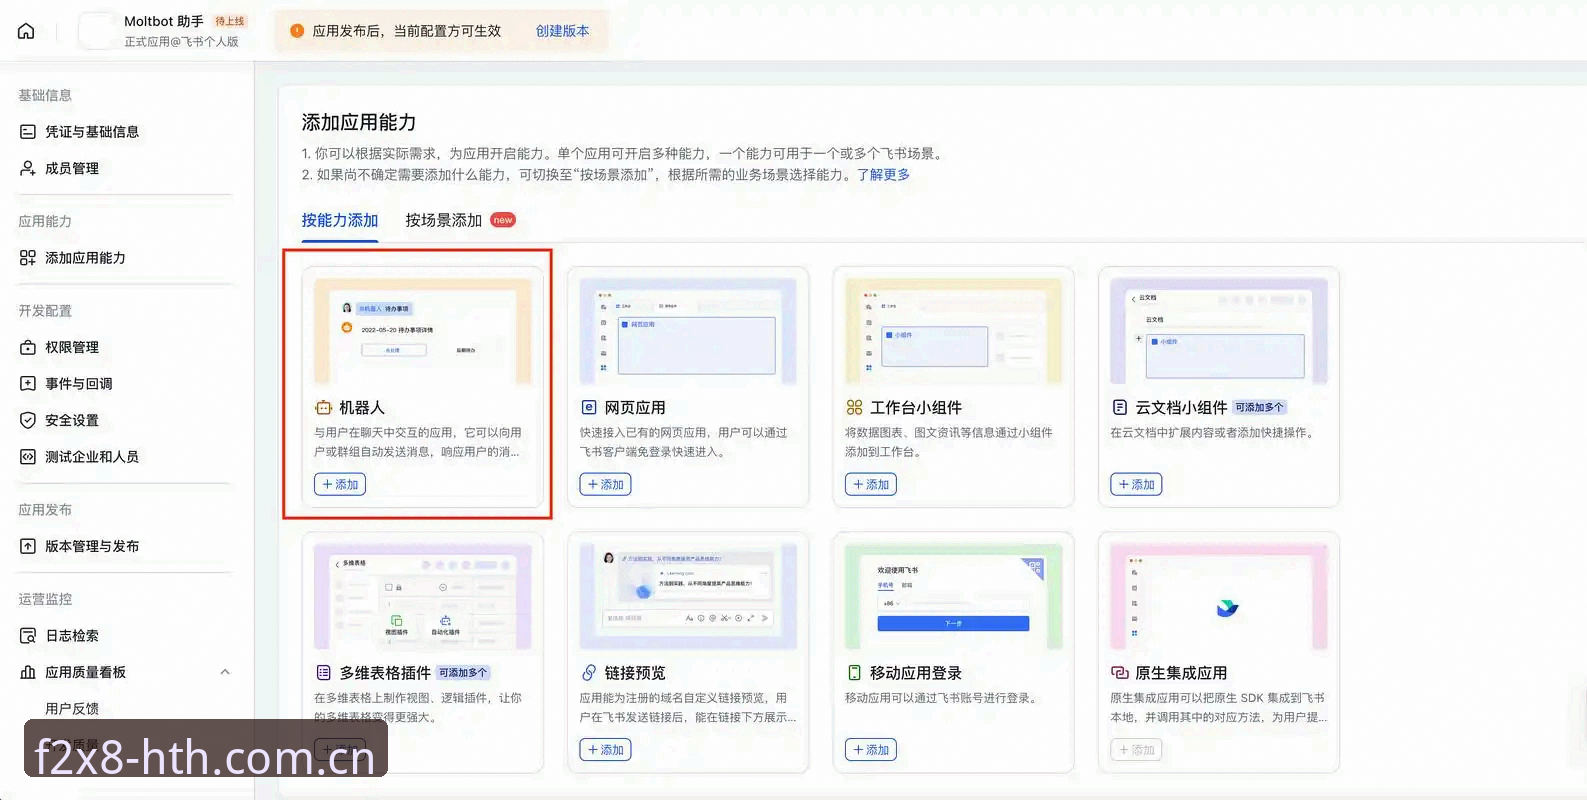Add the 工作台小组件 capability

click(x=871, y=485)
